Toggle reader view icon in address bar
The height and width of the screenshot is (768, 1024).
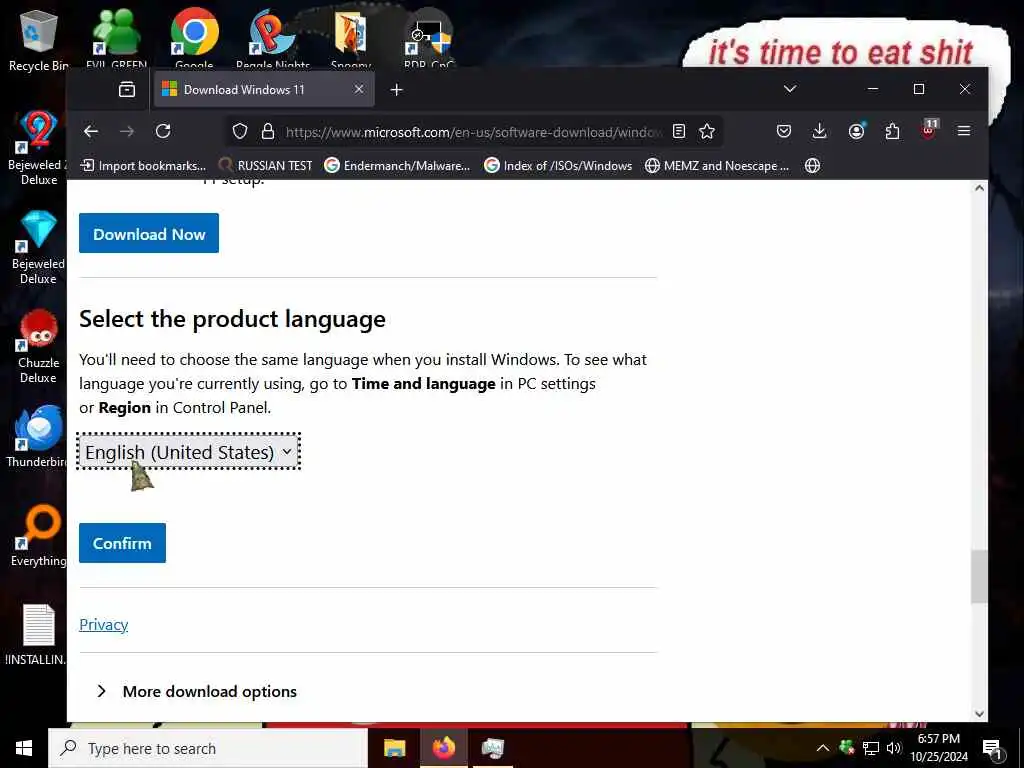click(x=679, y=131)
